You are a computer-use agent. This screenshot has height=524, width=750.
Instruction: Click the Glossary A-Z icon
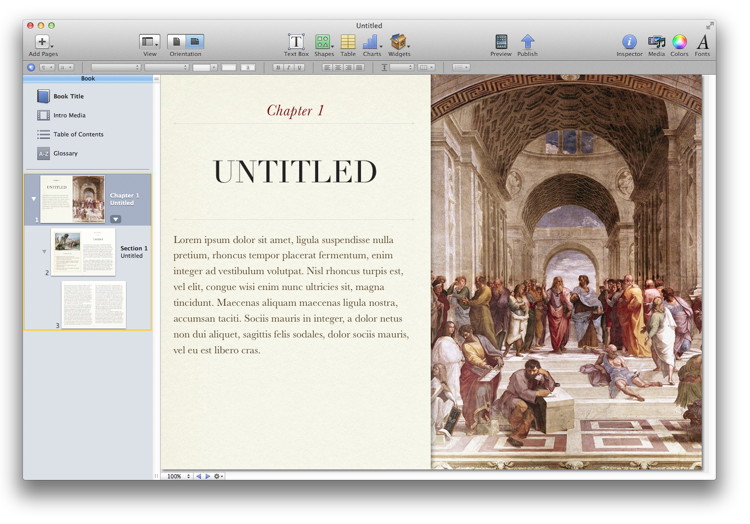click(43, 153)
